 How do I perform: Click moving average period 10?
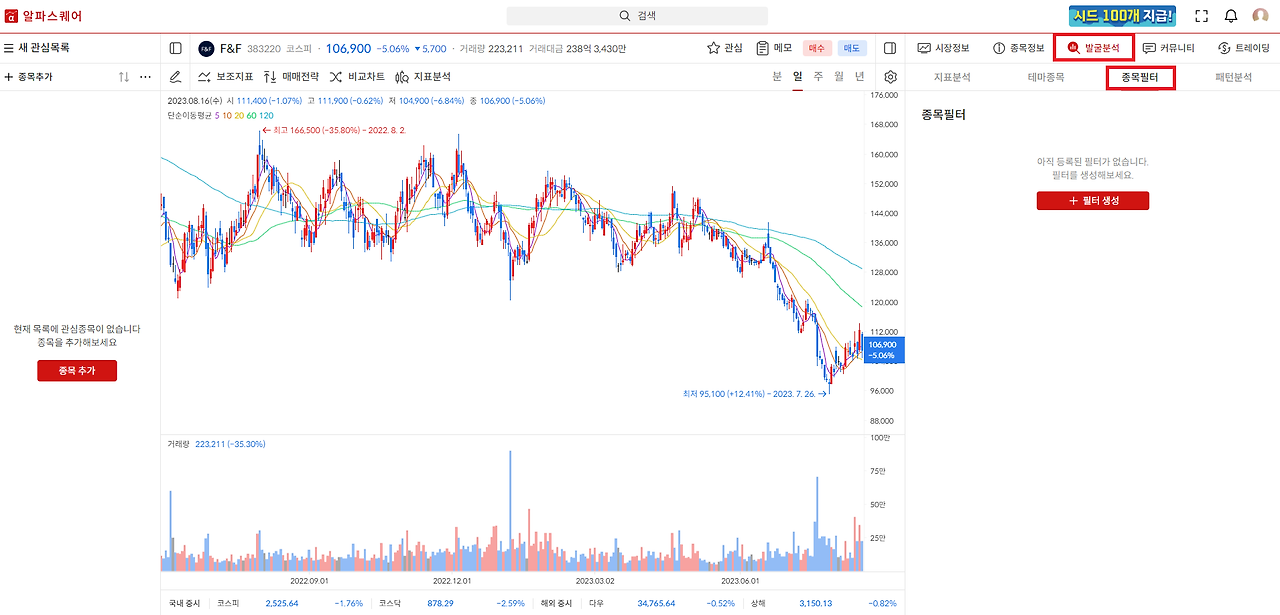228,116
